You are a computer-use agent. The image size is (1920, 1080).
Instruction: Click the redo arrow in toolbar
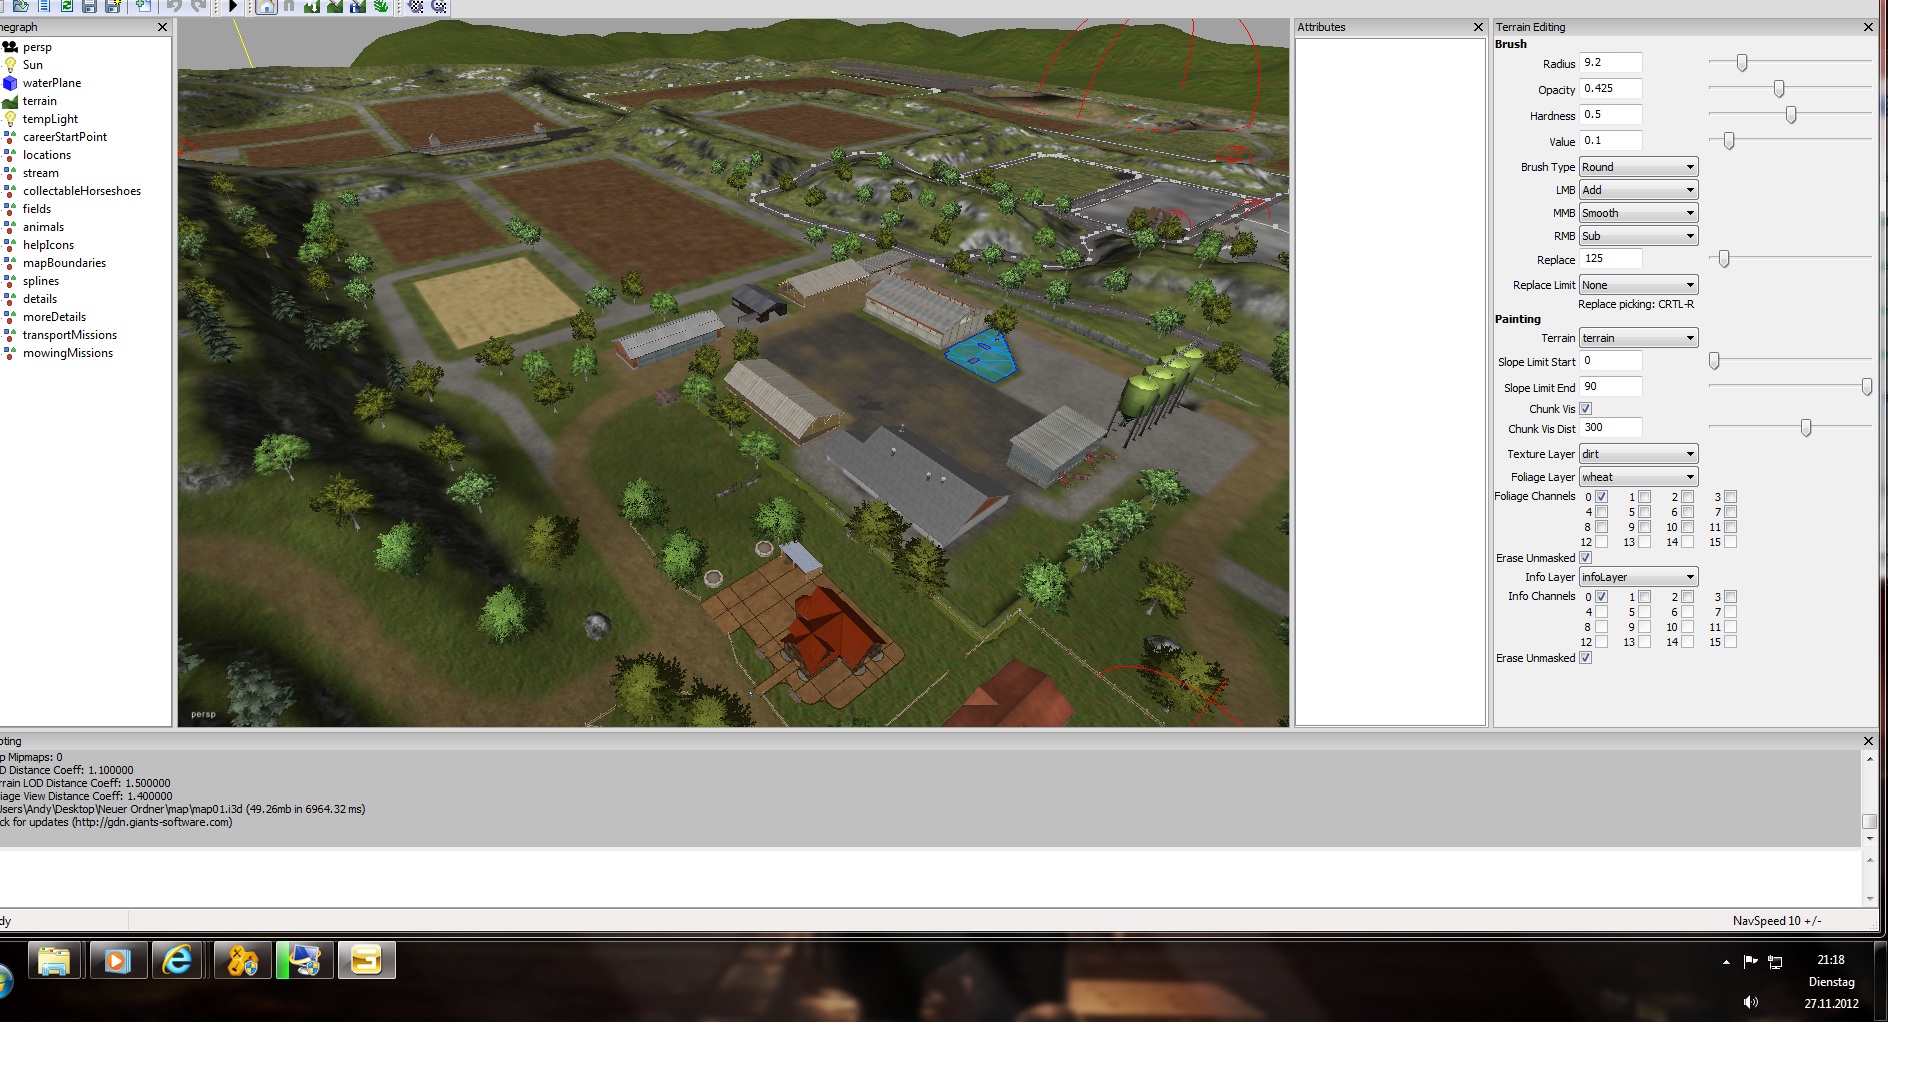pos(198,6)
